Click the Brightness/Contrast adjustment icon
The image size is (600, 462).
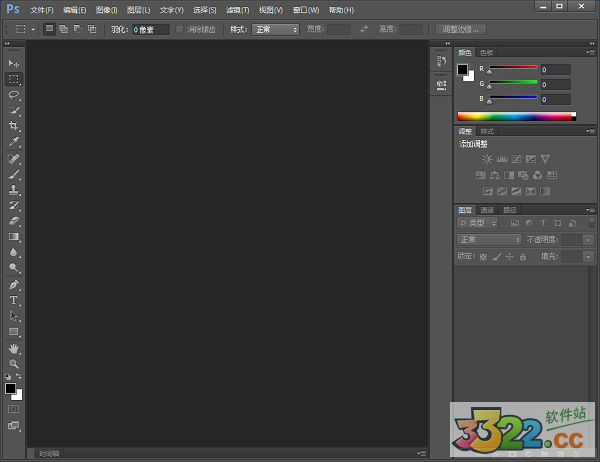487,159
